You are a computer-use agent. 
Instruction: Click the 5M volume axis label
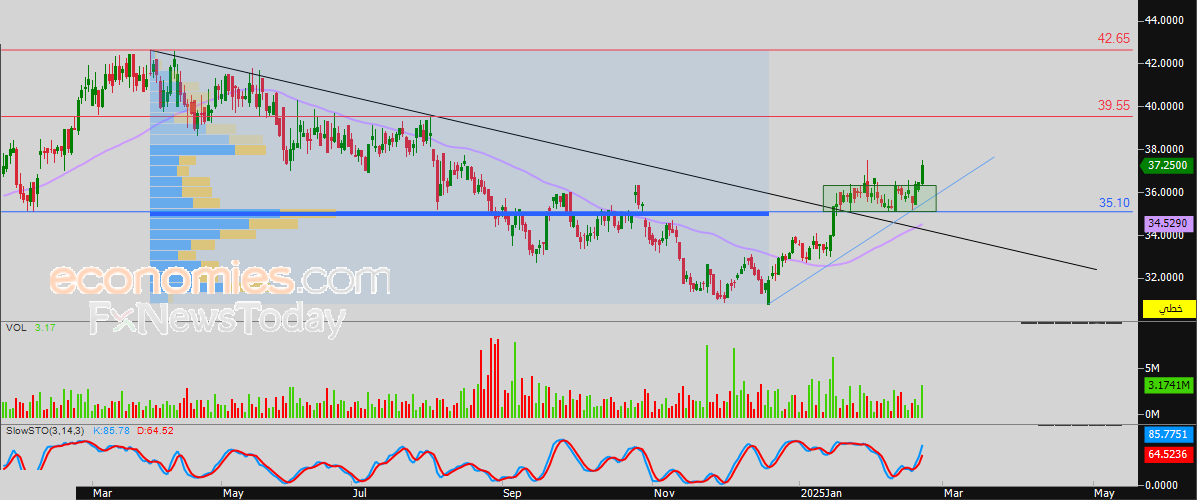coord(1152,367)
